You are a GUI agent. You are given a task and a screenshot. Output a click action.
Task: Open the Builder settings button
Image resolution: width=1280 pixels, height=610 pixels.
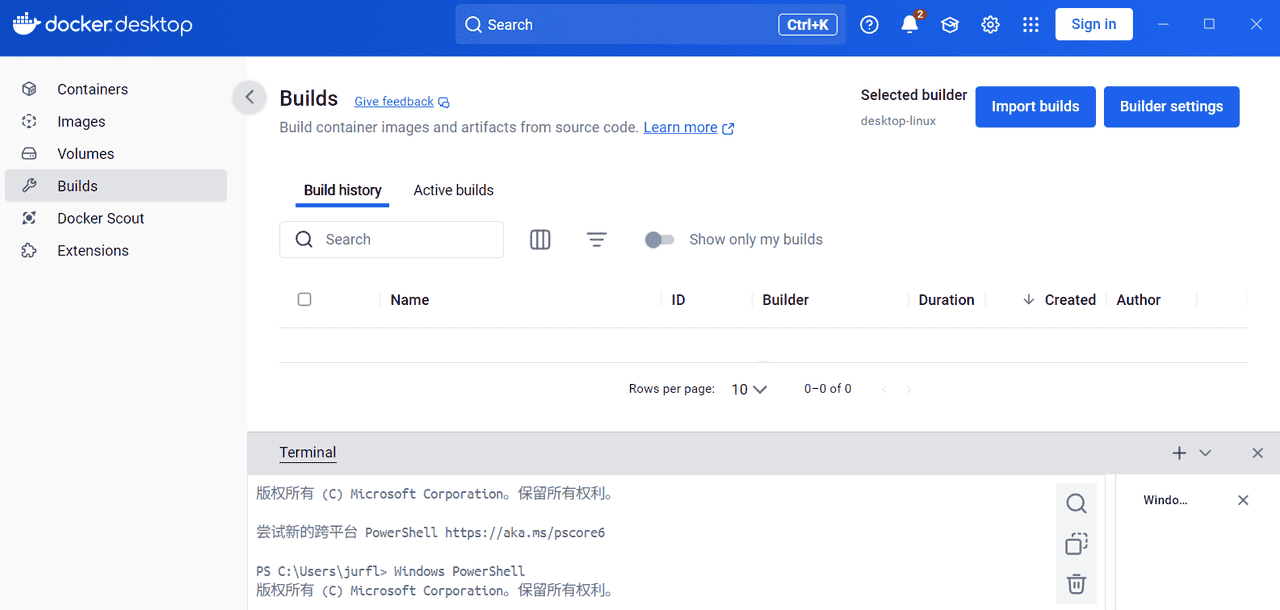(x=1171, y=107)
